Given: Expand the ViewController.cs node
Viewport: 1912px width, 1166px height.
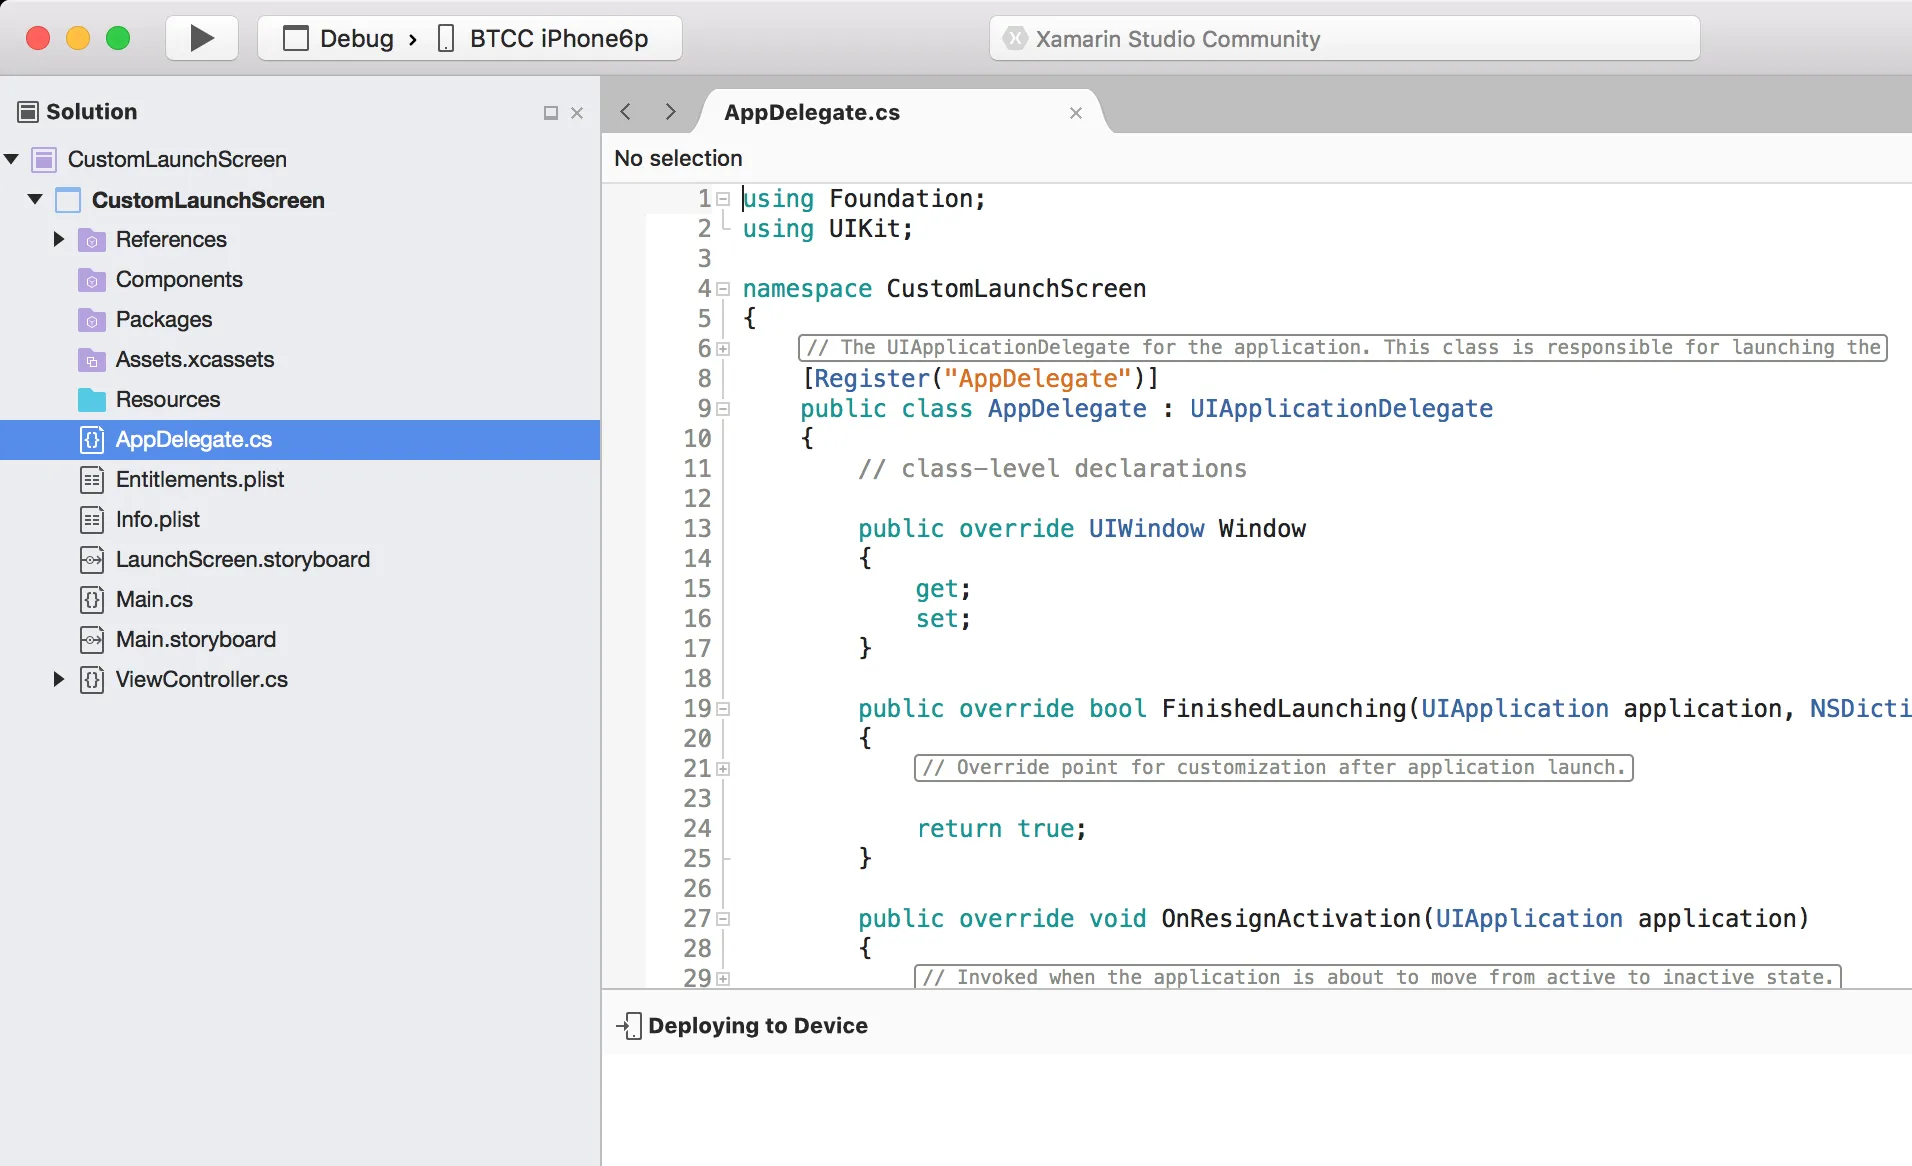Looking at the screenshot, I should (x=59, y=679).
